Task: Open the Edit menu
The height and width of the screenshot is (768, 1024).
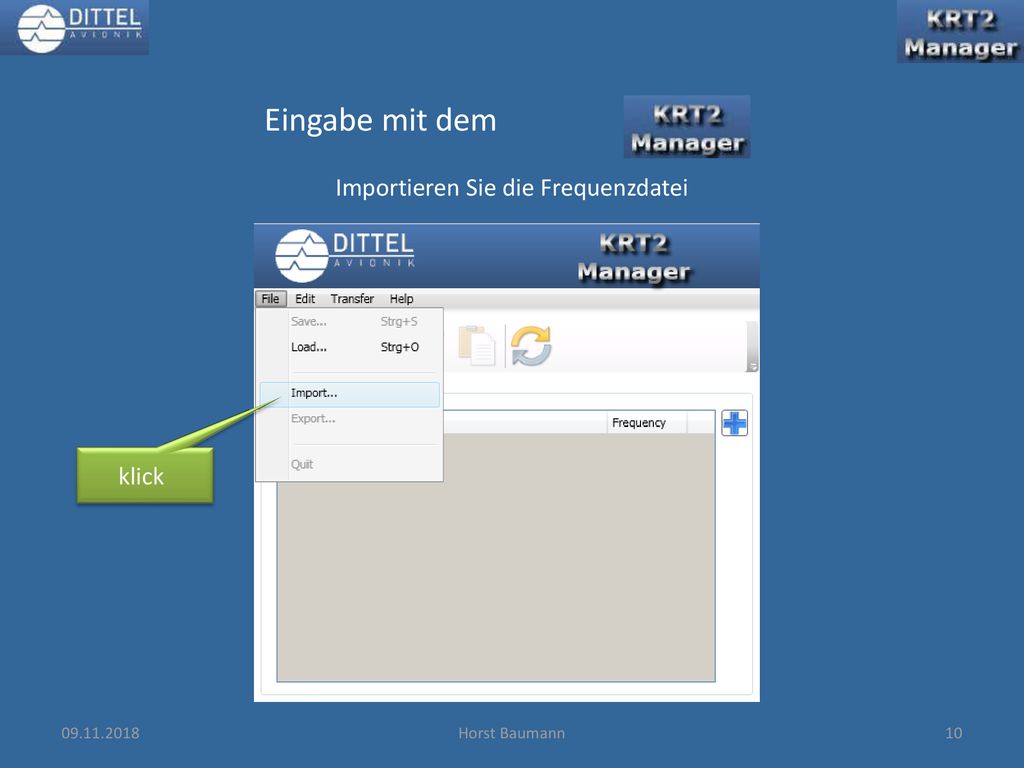Action: click(305, 298)
